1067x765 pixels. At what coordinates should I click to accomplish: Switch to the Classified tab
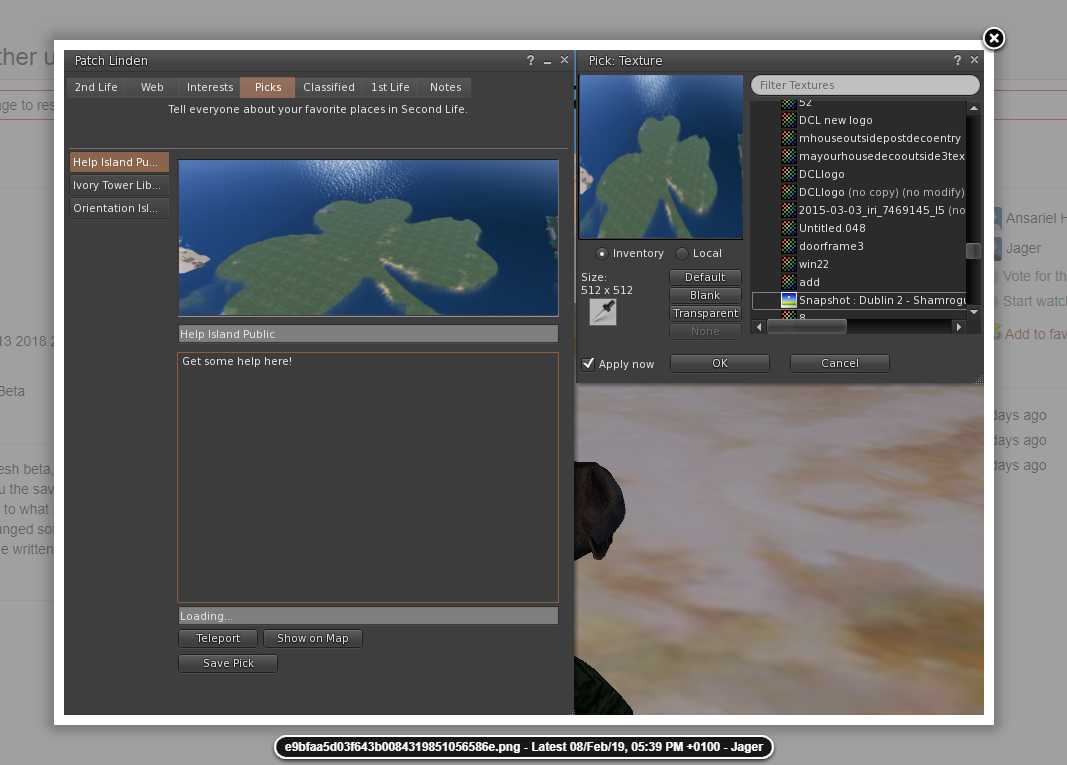329,87
